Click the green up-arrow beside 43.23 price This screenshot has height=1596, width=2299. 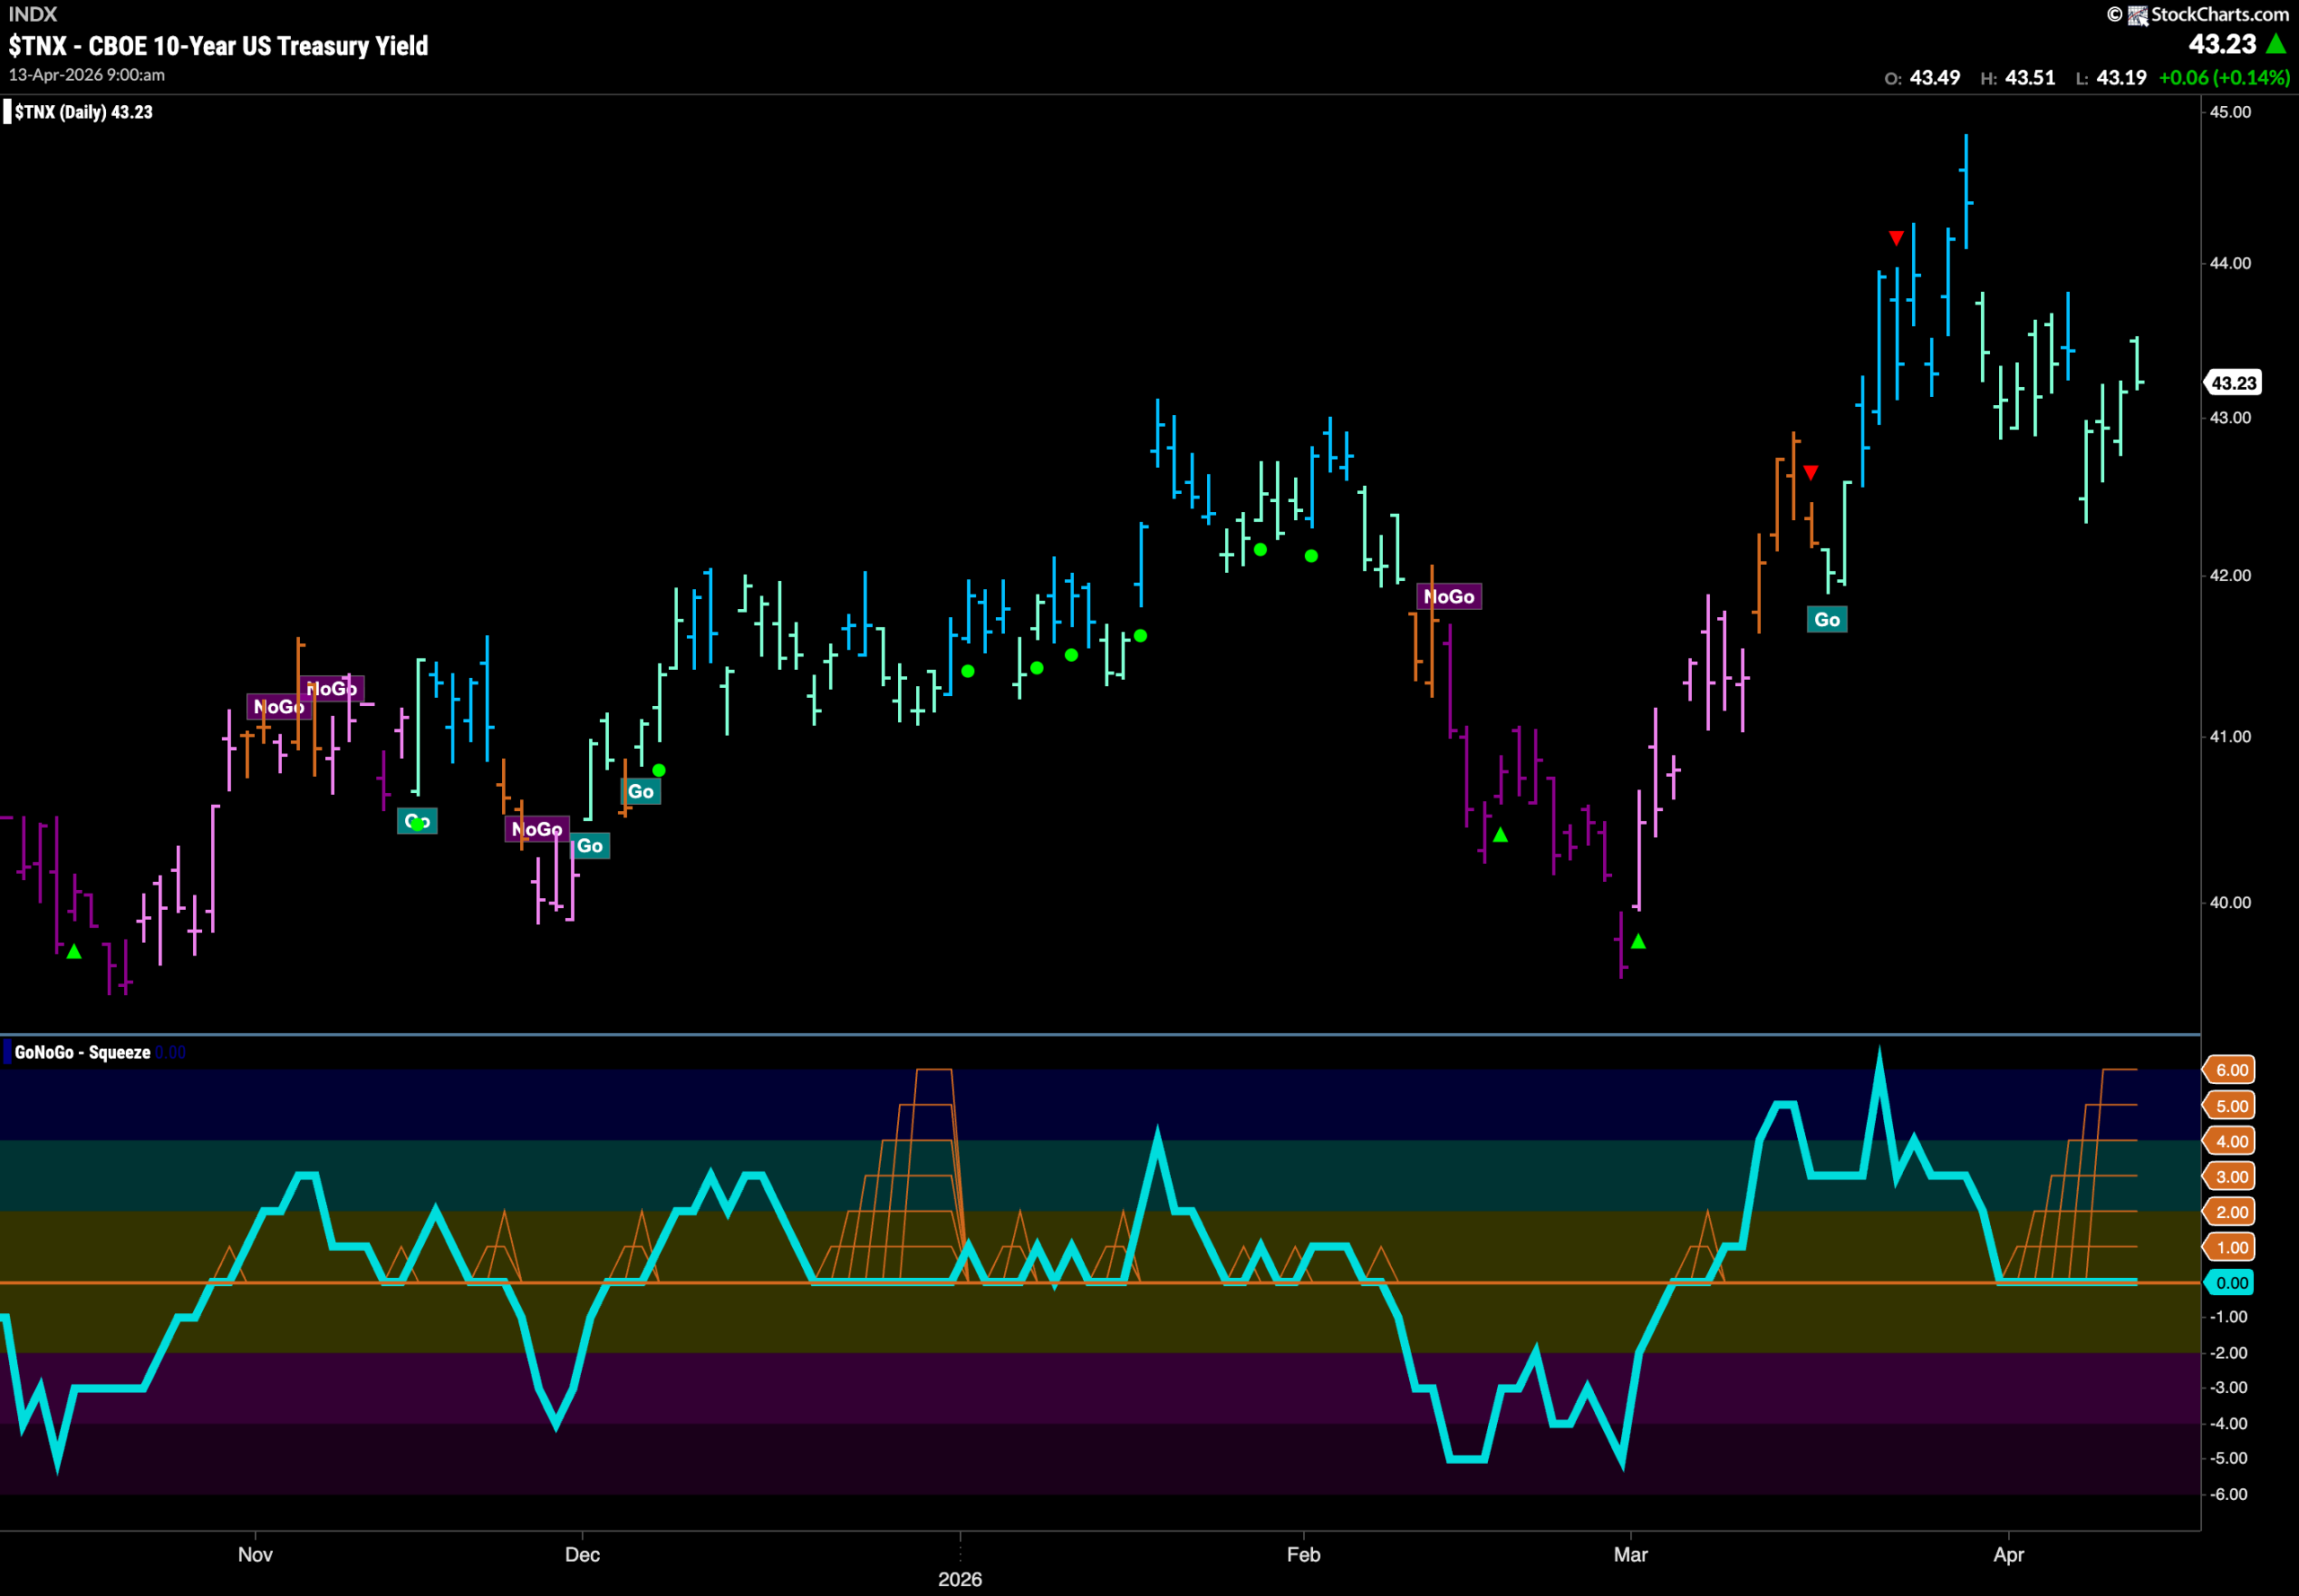[2276, 44]
